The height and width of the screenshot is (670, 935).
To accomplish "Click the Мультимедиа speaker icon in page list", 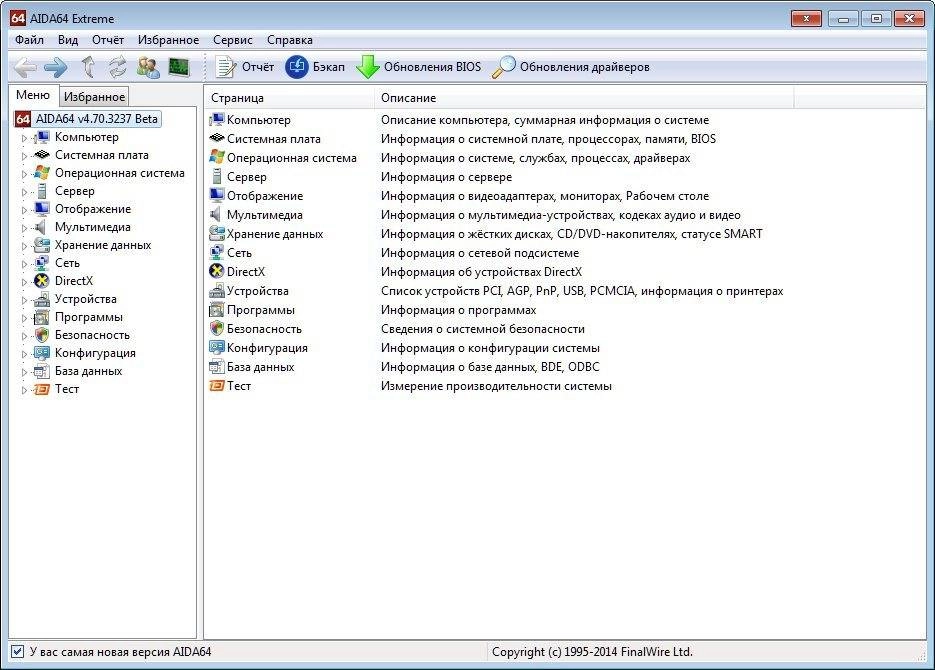I will click(216, 215).
